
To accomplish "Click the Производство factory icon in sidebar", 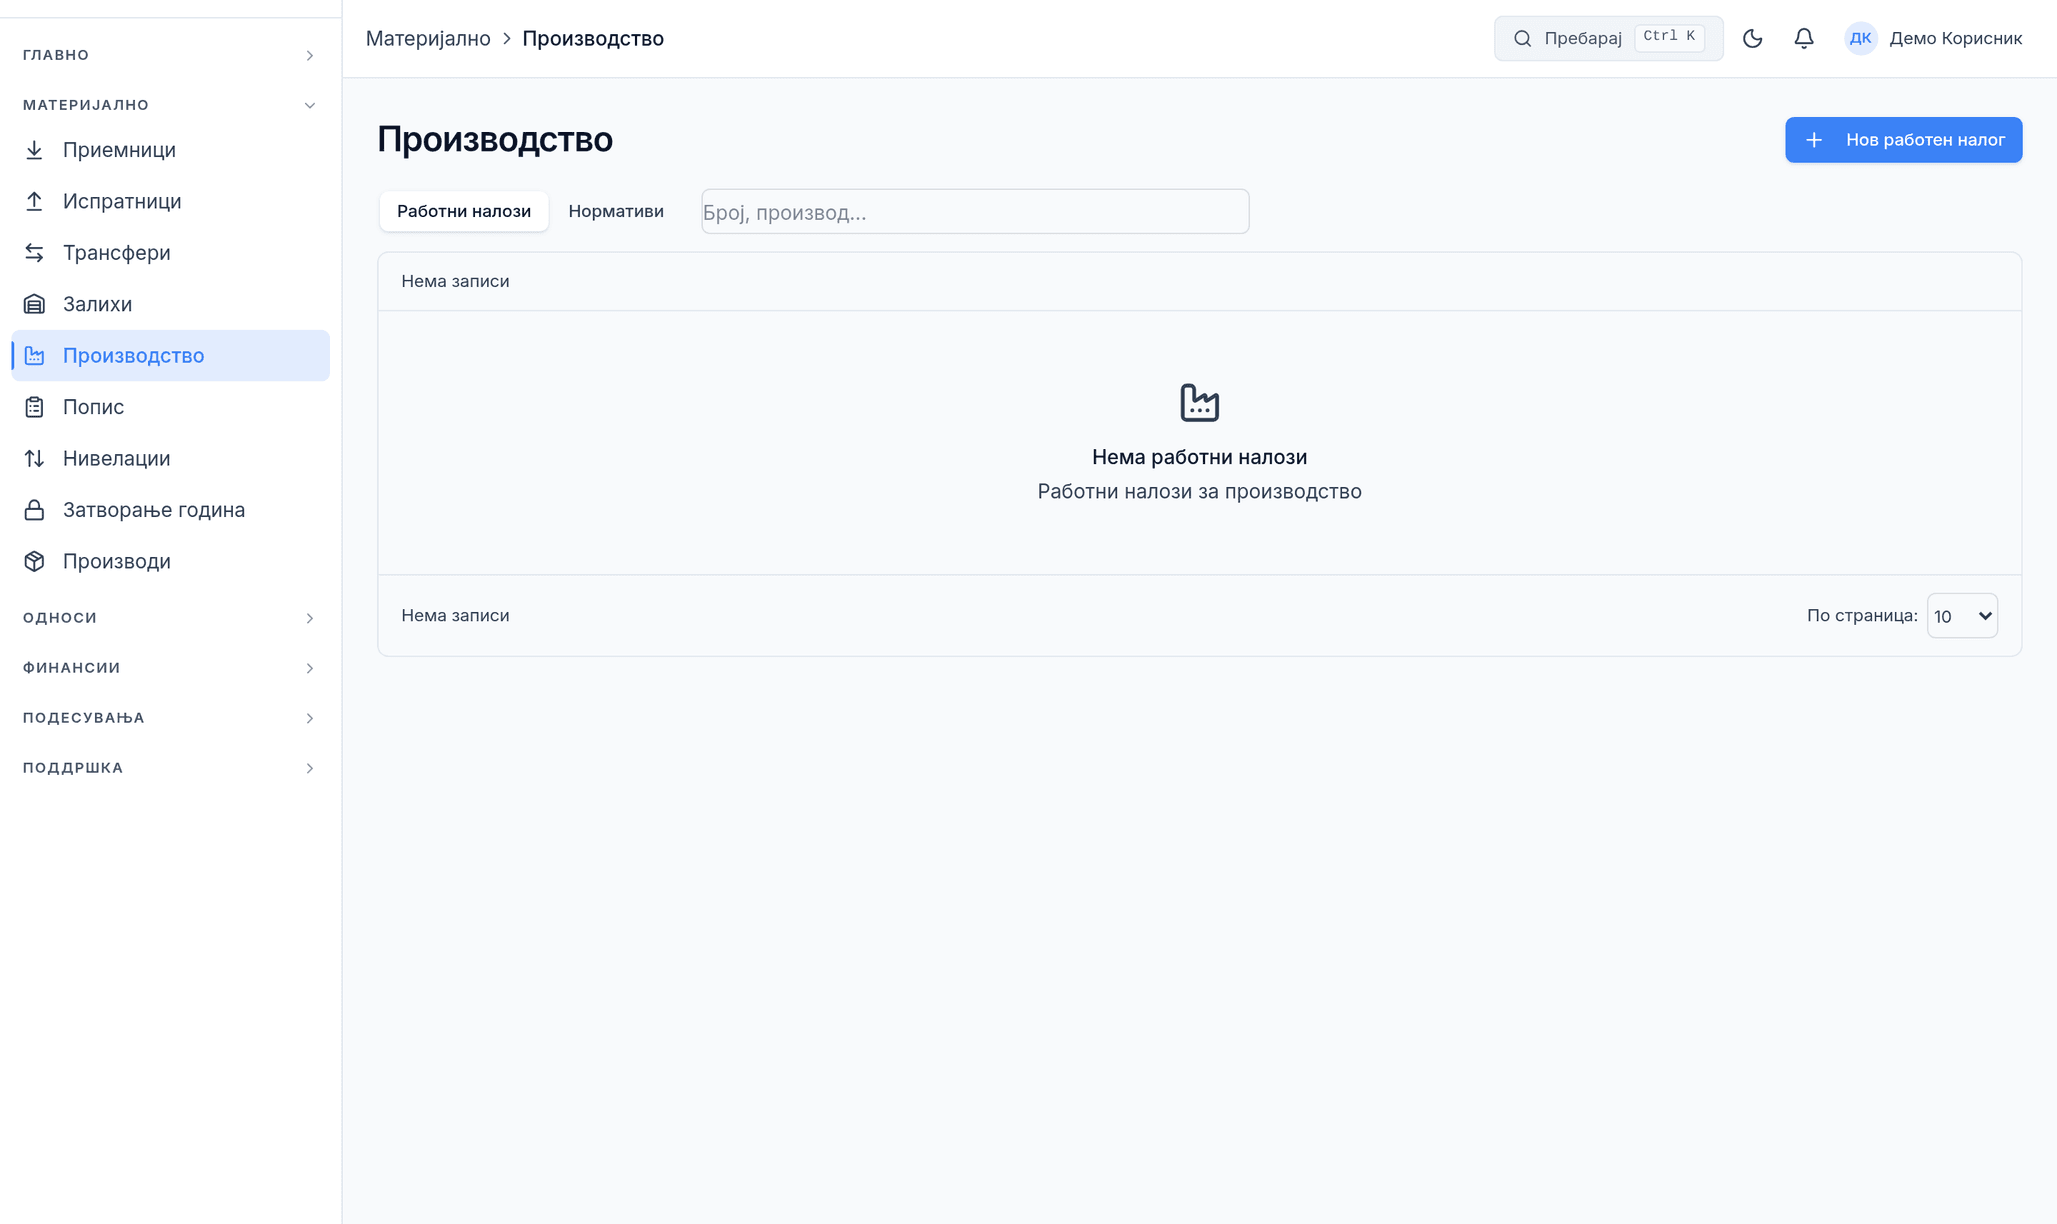I will pyautogui.click(x=34, y=356).
